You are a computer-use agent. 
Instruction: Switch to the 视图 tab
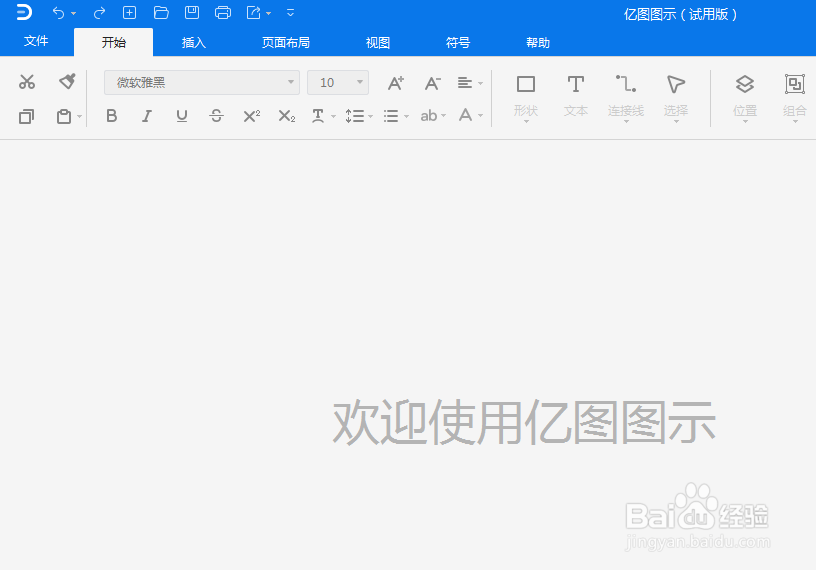tap(378, 43)
